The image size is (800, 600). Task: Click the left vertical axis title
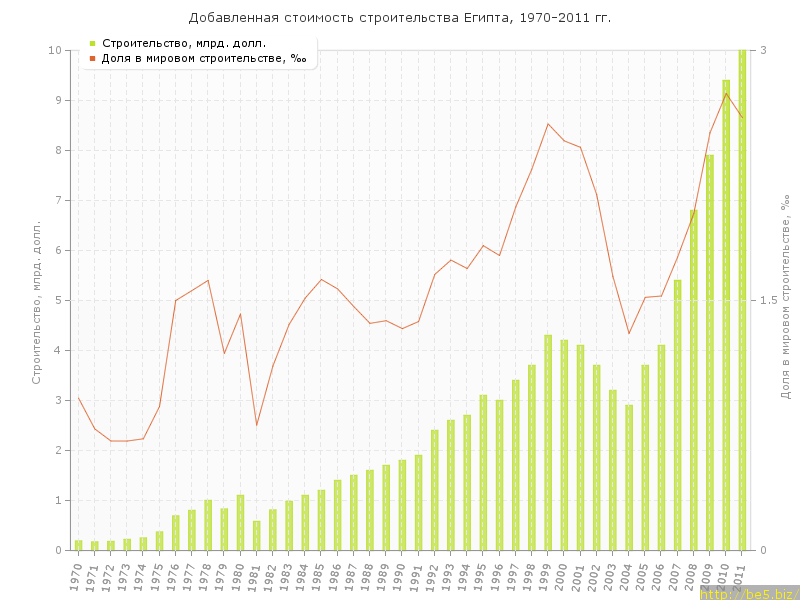36,300
